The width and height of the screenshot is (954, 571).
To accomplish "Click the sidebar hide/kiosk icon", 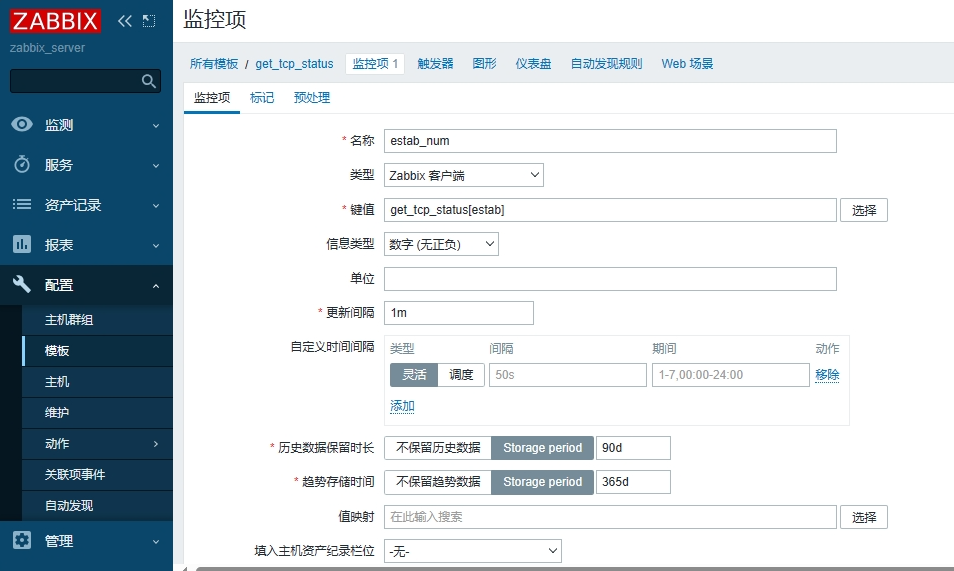I will click(149, 21).
